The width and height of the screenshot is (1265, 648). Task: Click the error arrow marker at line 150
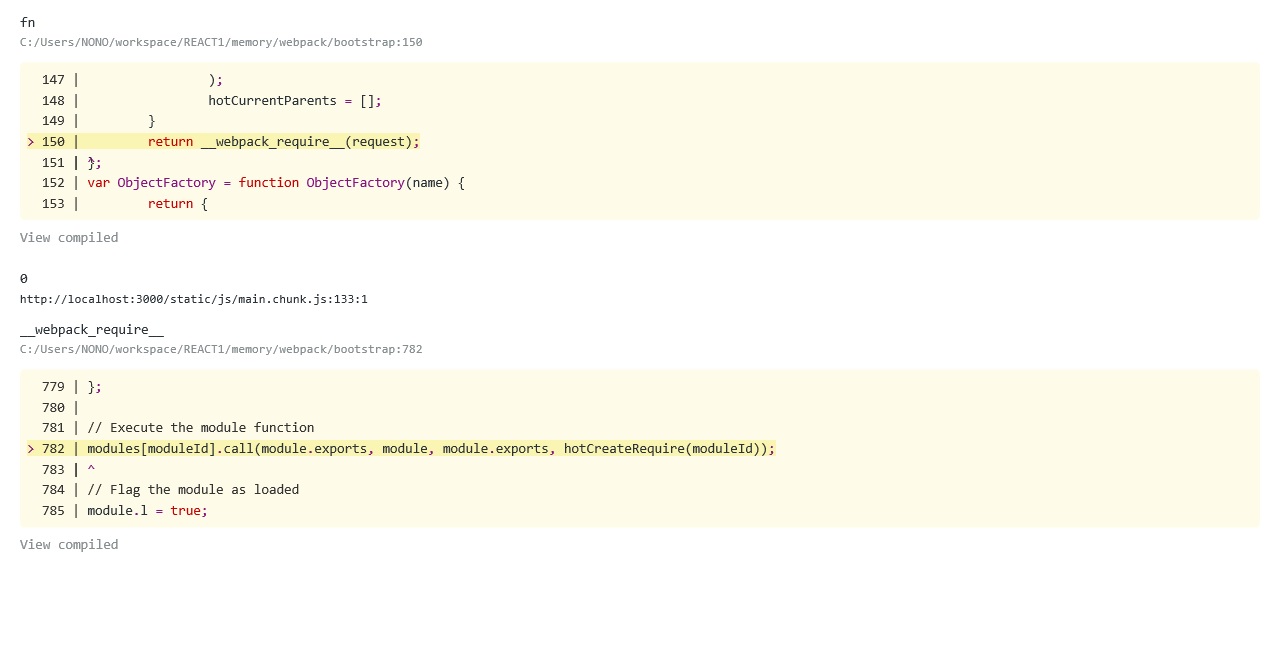(31, 142)
